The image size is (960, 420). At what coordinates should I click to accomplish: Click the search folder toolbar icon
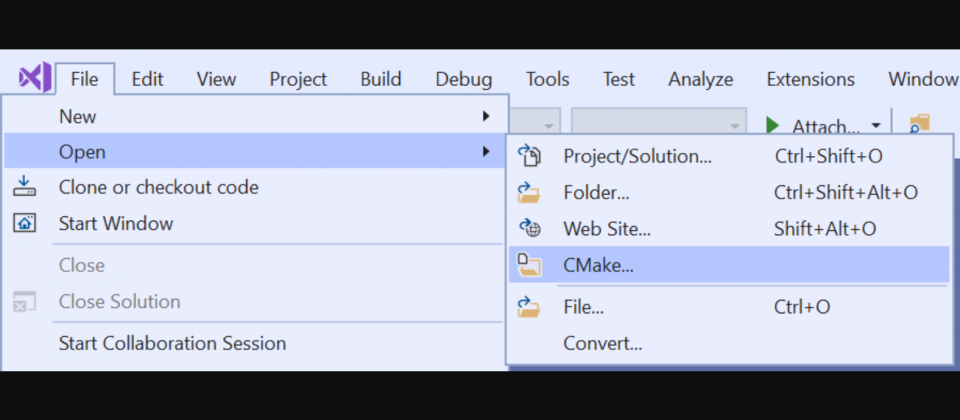pyautogui.click(x=919, y=125)
